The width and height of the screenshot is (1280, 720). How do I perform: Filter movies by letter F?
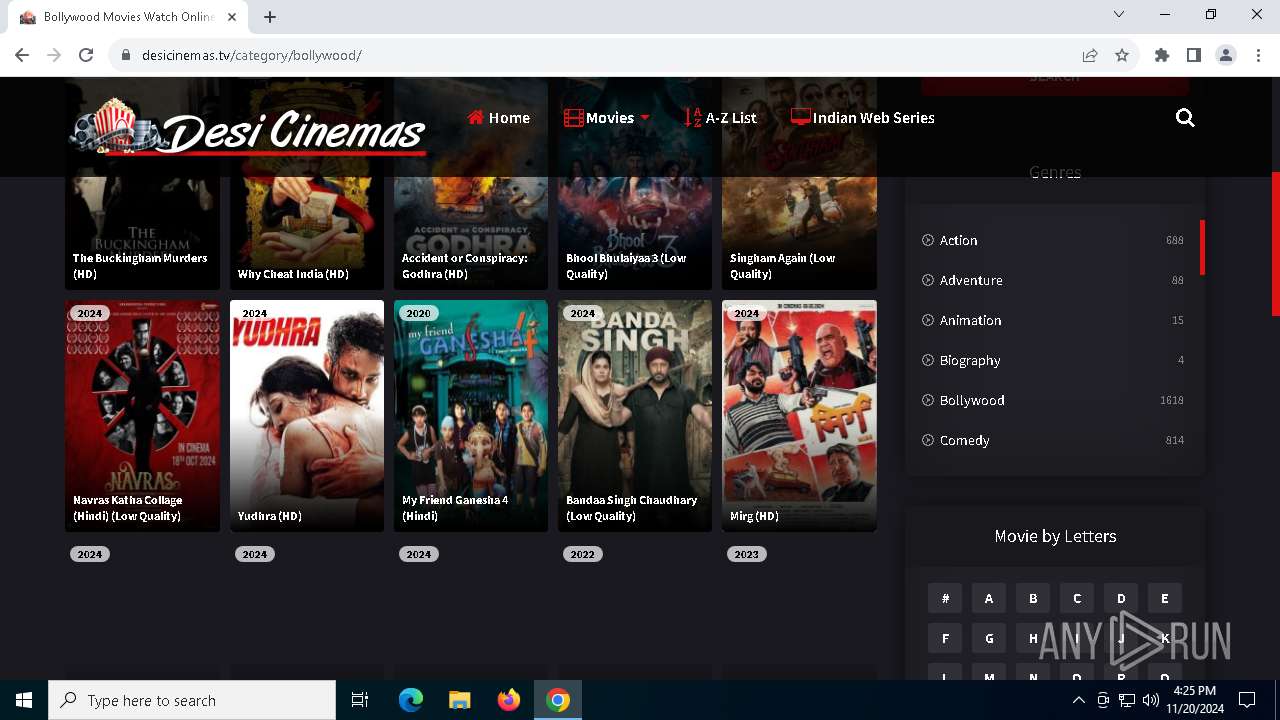945,638
